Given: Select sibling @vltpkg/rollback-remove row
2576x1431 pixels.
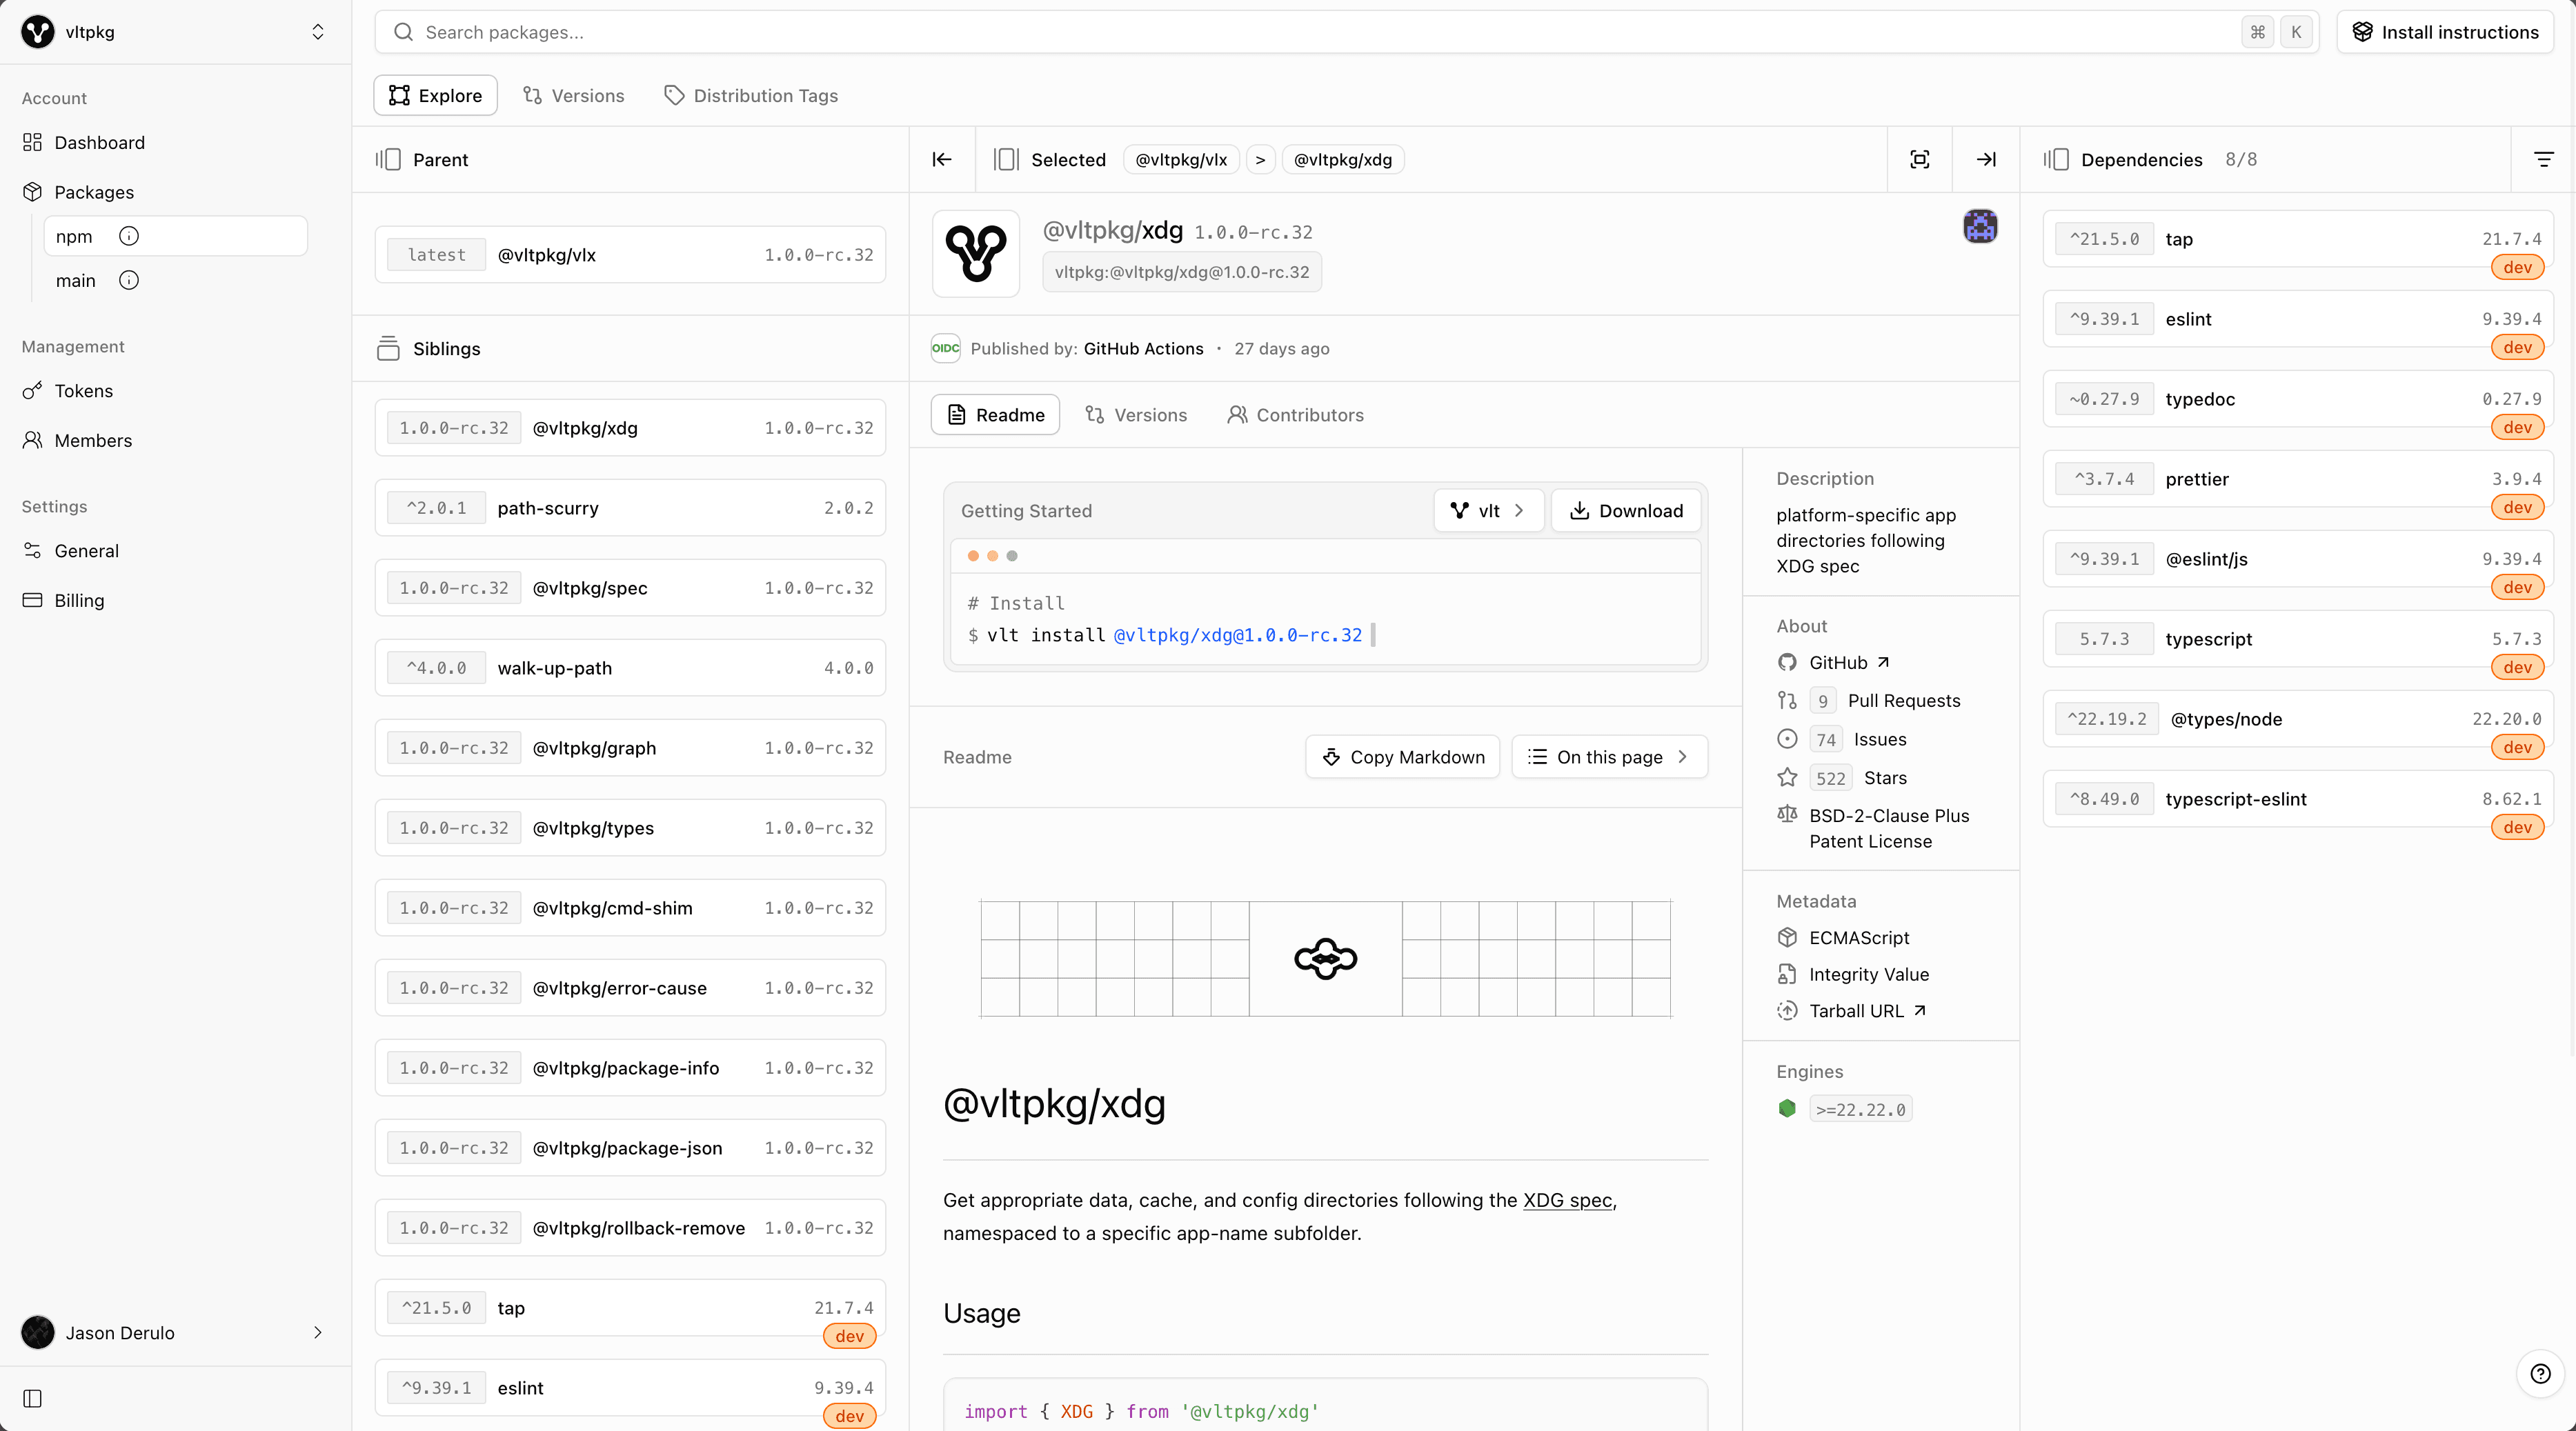Looking at the screenshot, I should coord(630,1227).
